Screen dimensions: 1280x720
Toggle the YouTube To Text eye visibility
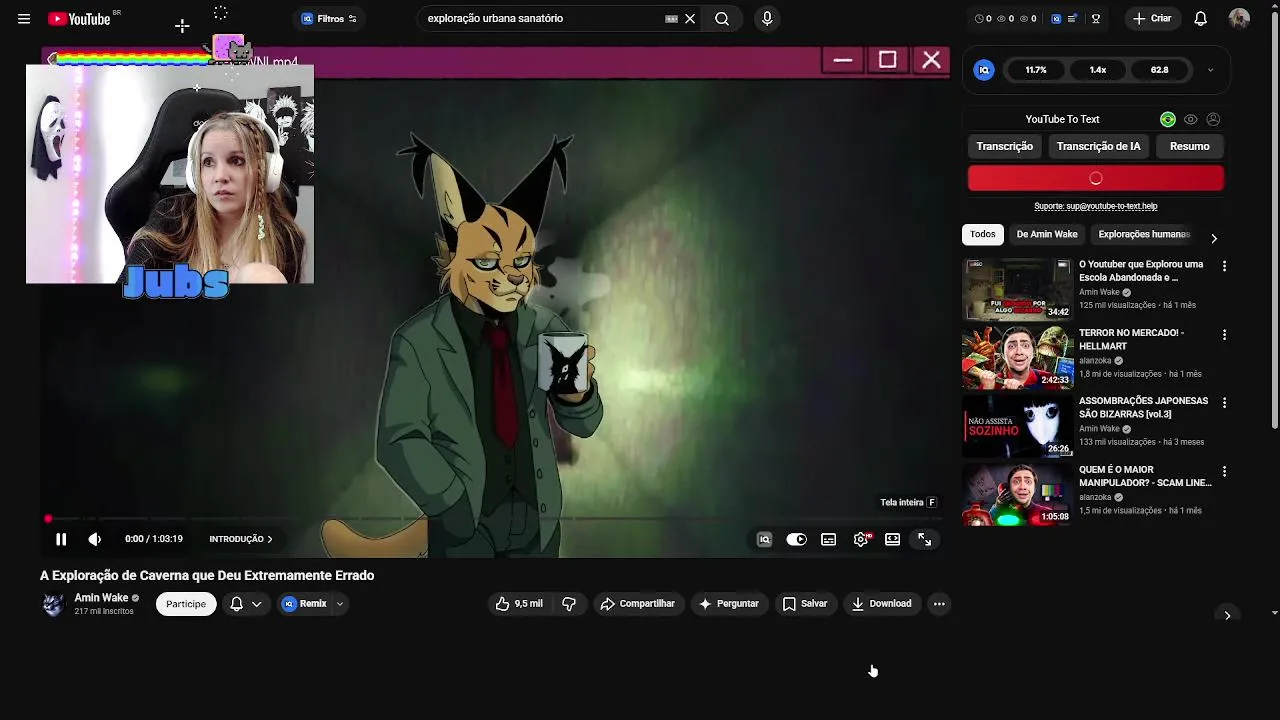pos(1190,119)
